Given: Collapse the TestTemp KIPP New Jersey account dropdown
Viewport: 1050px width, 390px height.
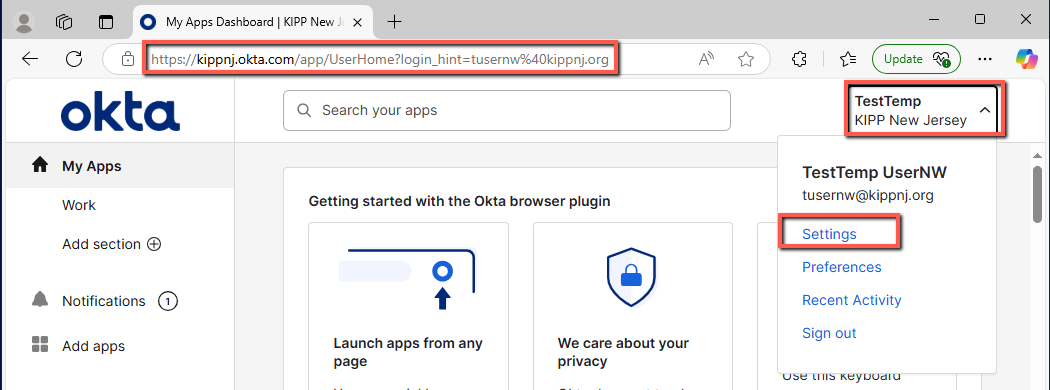Looking at the screenshot, I should point(924,110).
